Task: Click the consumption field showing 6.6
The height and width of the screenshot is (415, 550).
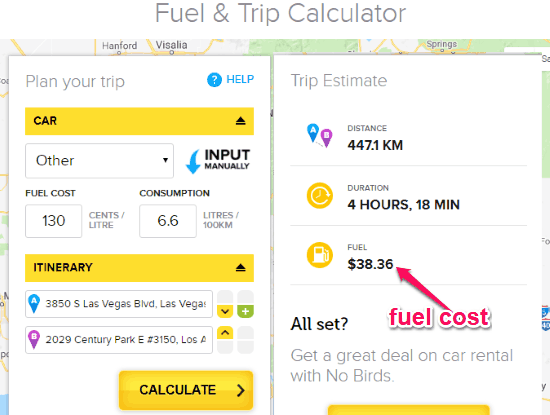Action: point(168,221)
